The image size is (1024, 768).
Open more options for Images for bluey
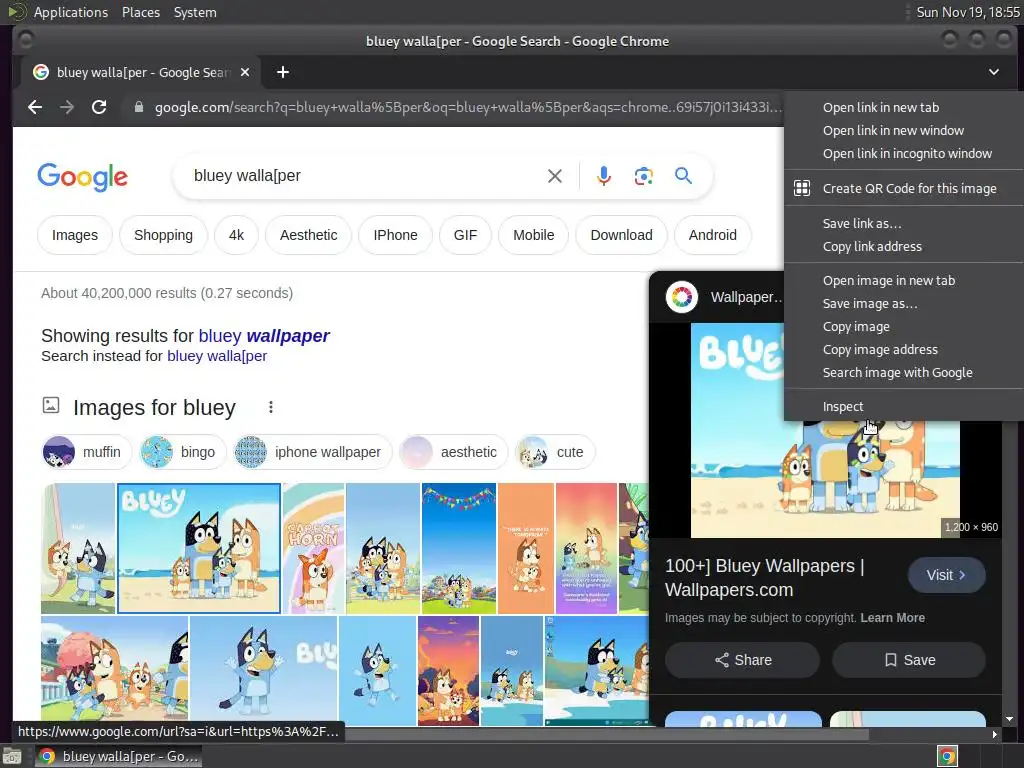[x=270, y=408]
